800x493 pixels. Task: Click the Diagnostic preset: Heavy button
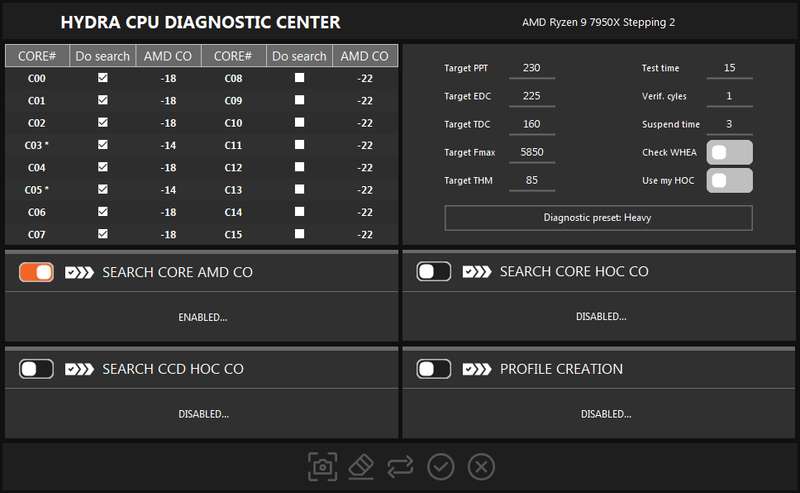[598, 217]
